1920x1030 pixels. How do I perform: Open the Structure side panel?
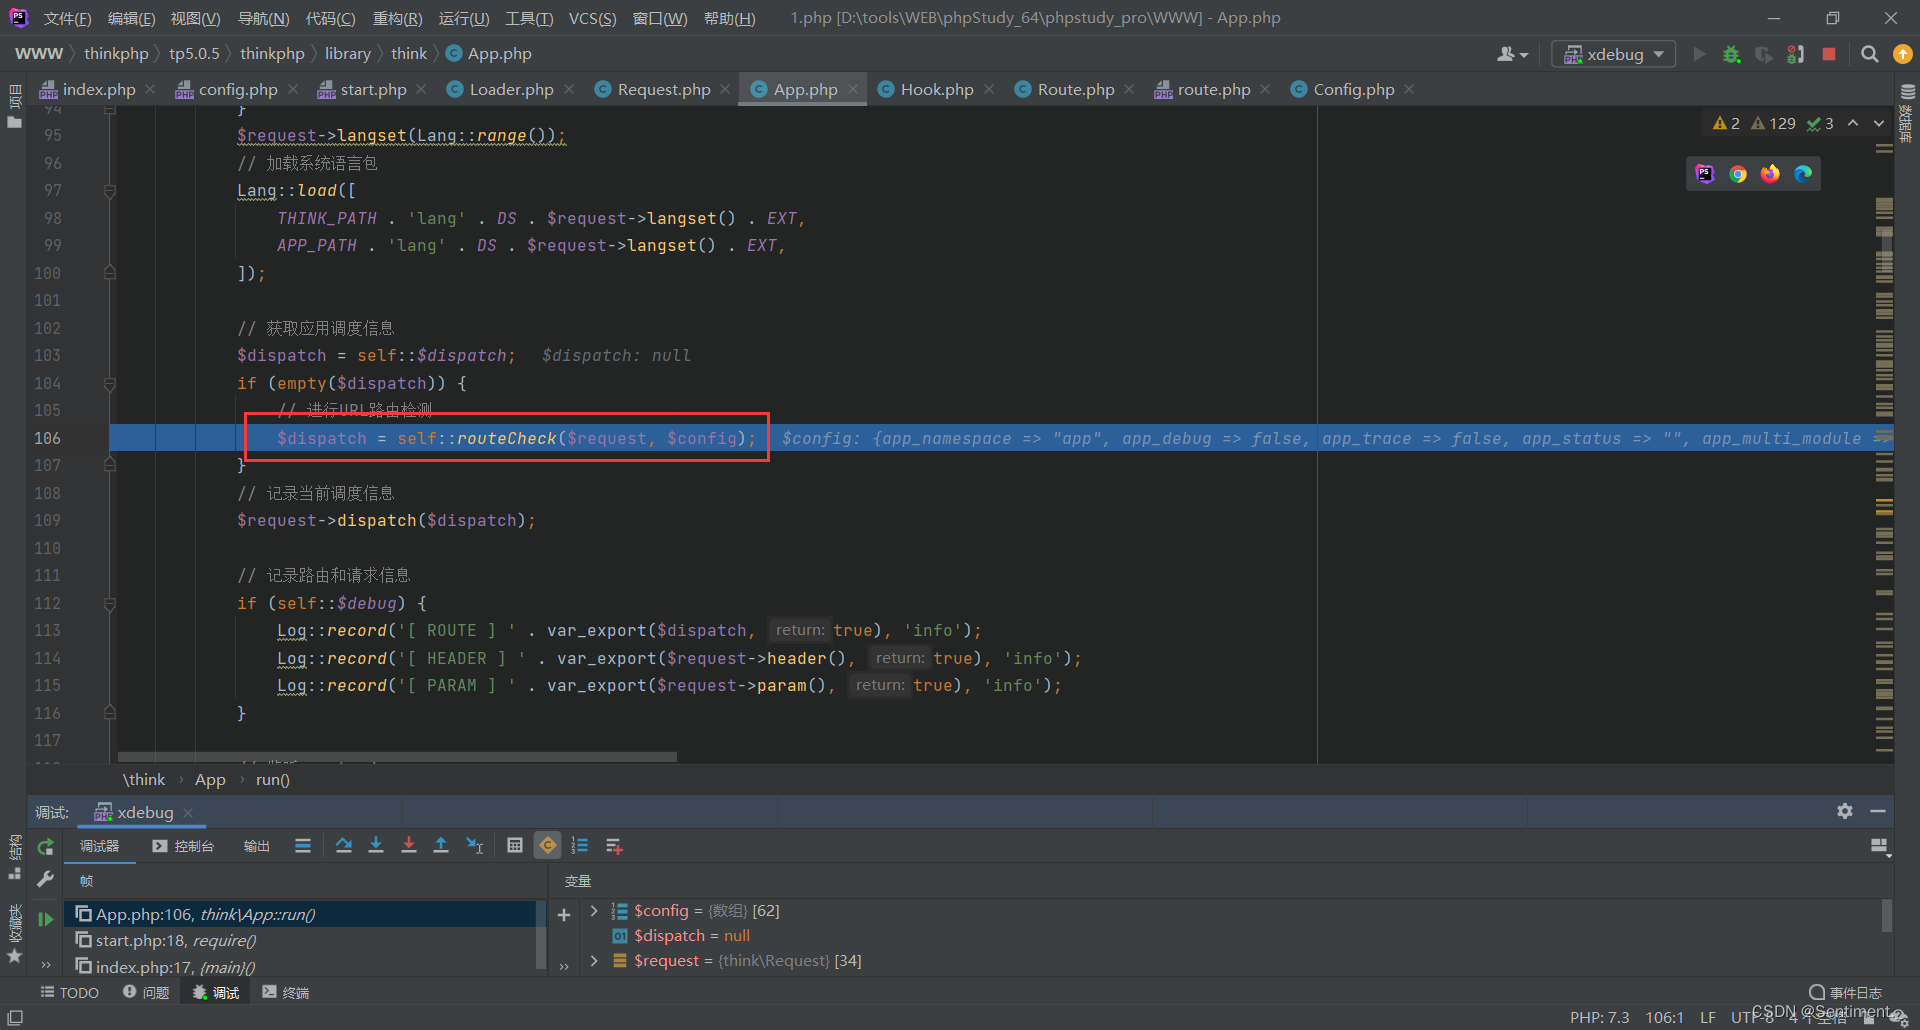14,857
